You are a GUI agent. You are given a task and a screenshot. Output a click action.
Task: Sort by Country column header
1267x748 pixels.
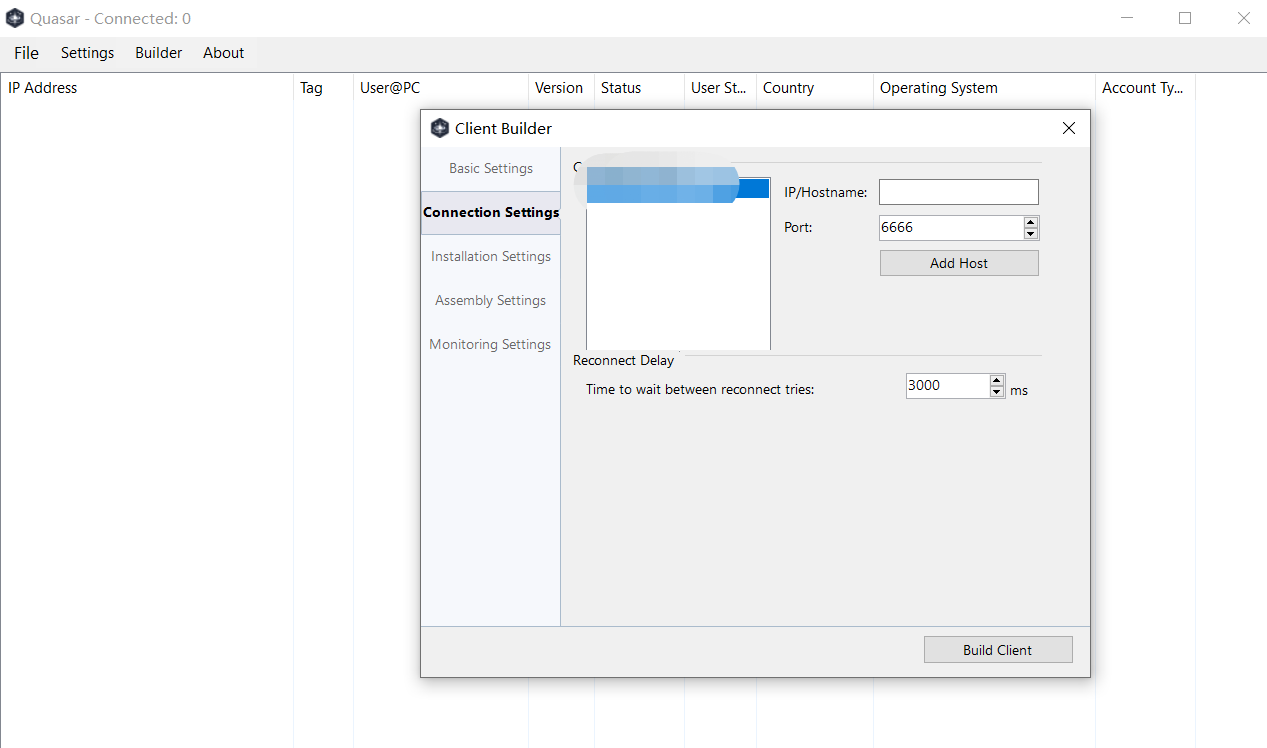pos(814,88)
